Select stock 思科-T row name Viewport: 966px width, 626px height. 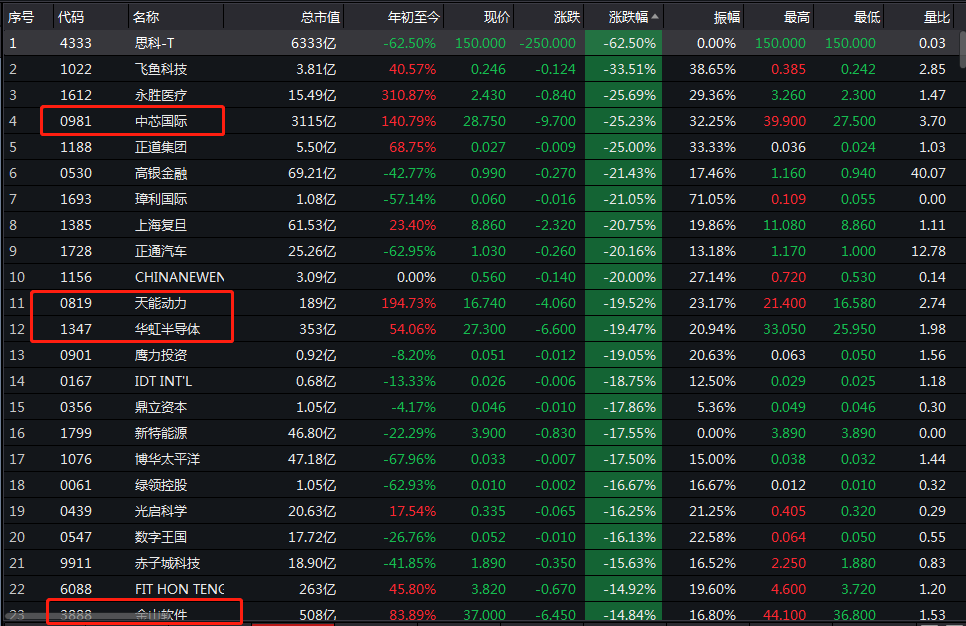tap(154, 43)
